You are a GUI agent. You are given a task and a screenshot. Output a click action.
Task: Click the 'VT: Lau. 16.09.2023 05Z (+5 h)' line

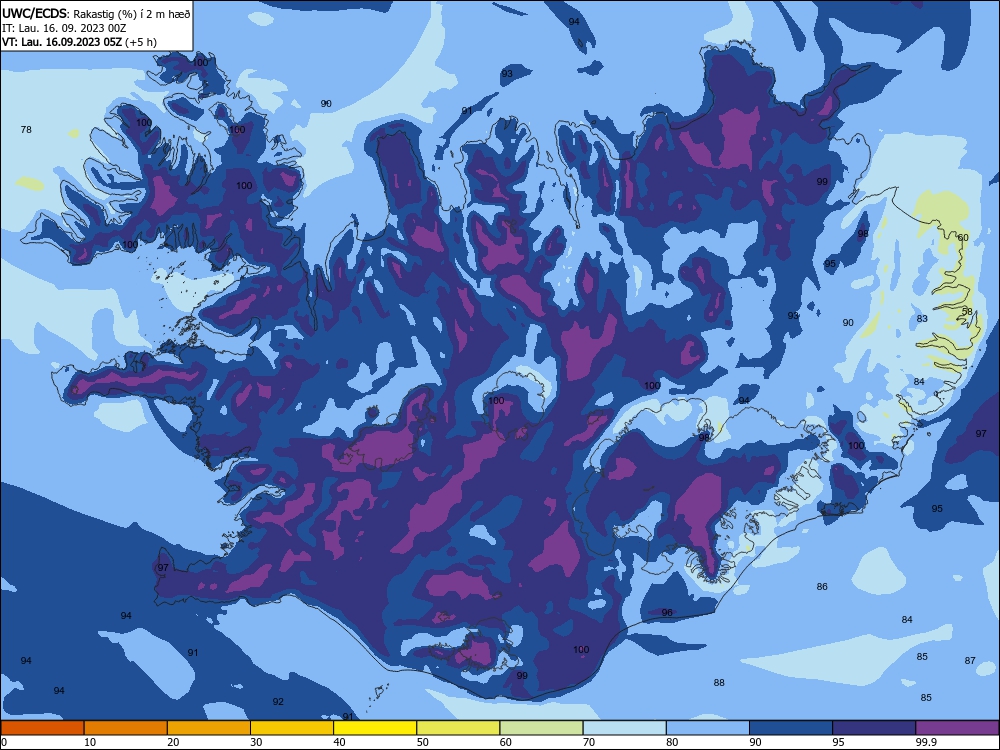pos(79,42)
